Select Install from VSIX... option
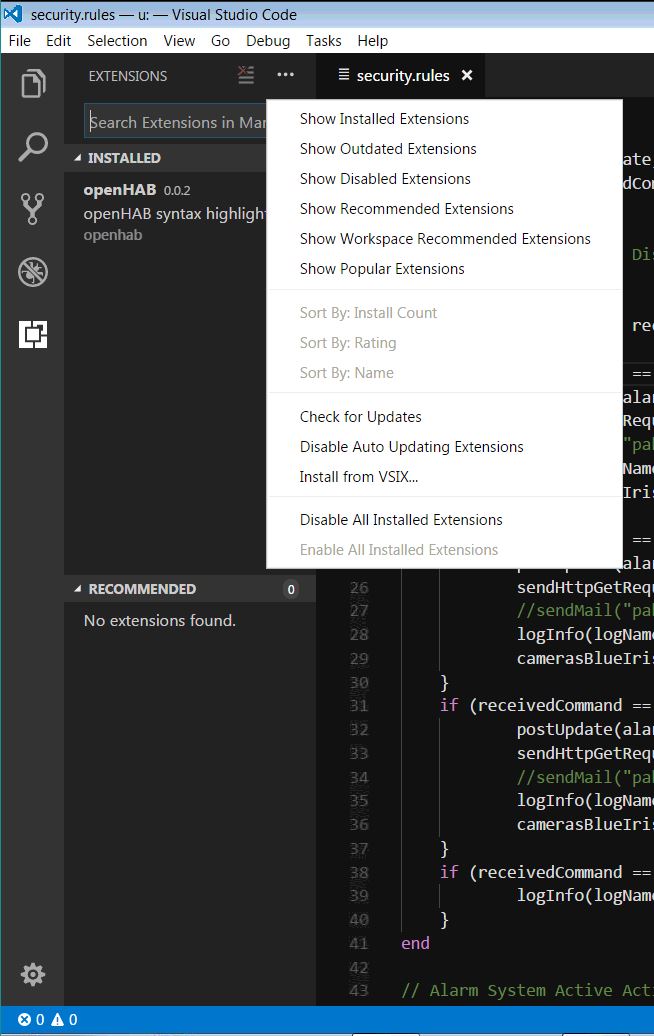The height and width of the screenshot is (1036, 654). [x=359, y=477]
